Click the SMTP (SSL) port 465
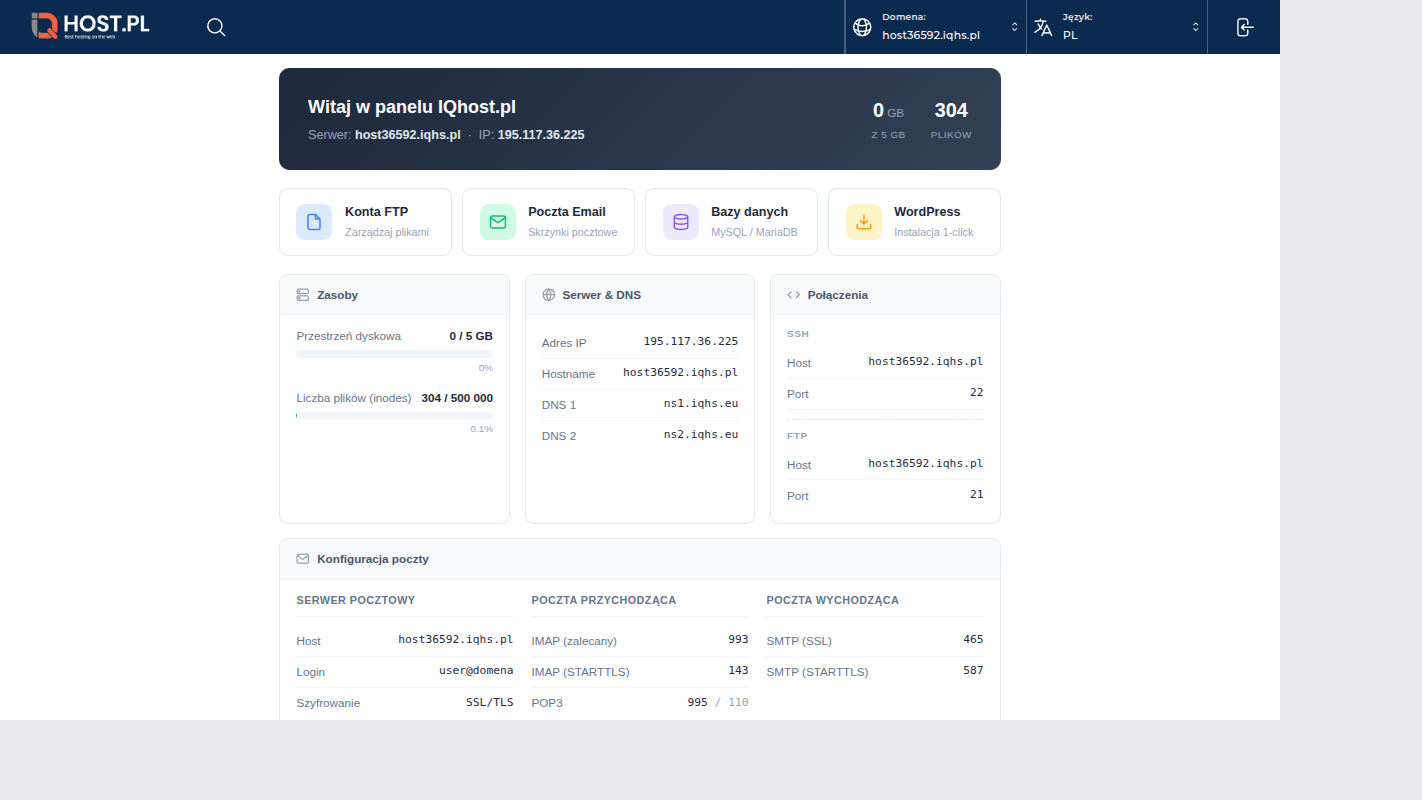 tap(973, 640)
